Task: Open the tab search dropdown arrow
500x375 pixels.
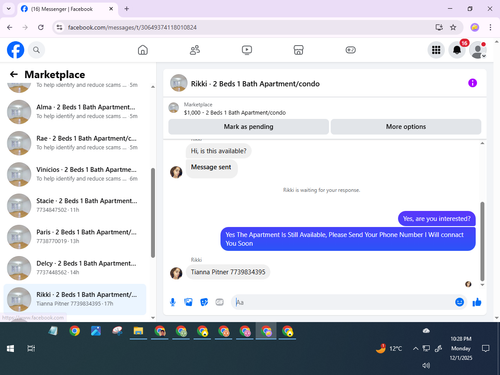Action: click(x=9, y=9)
